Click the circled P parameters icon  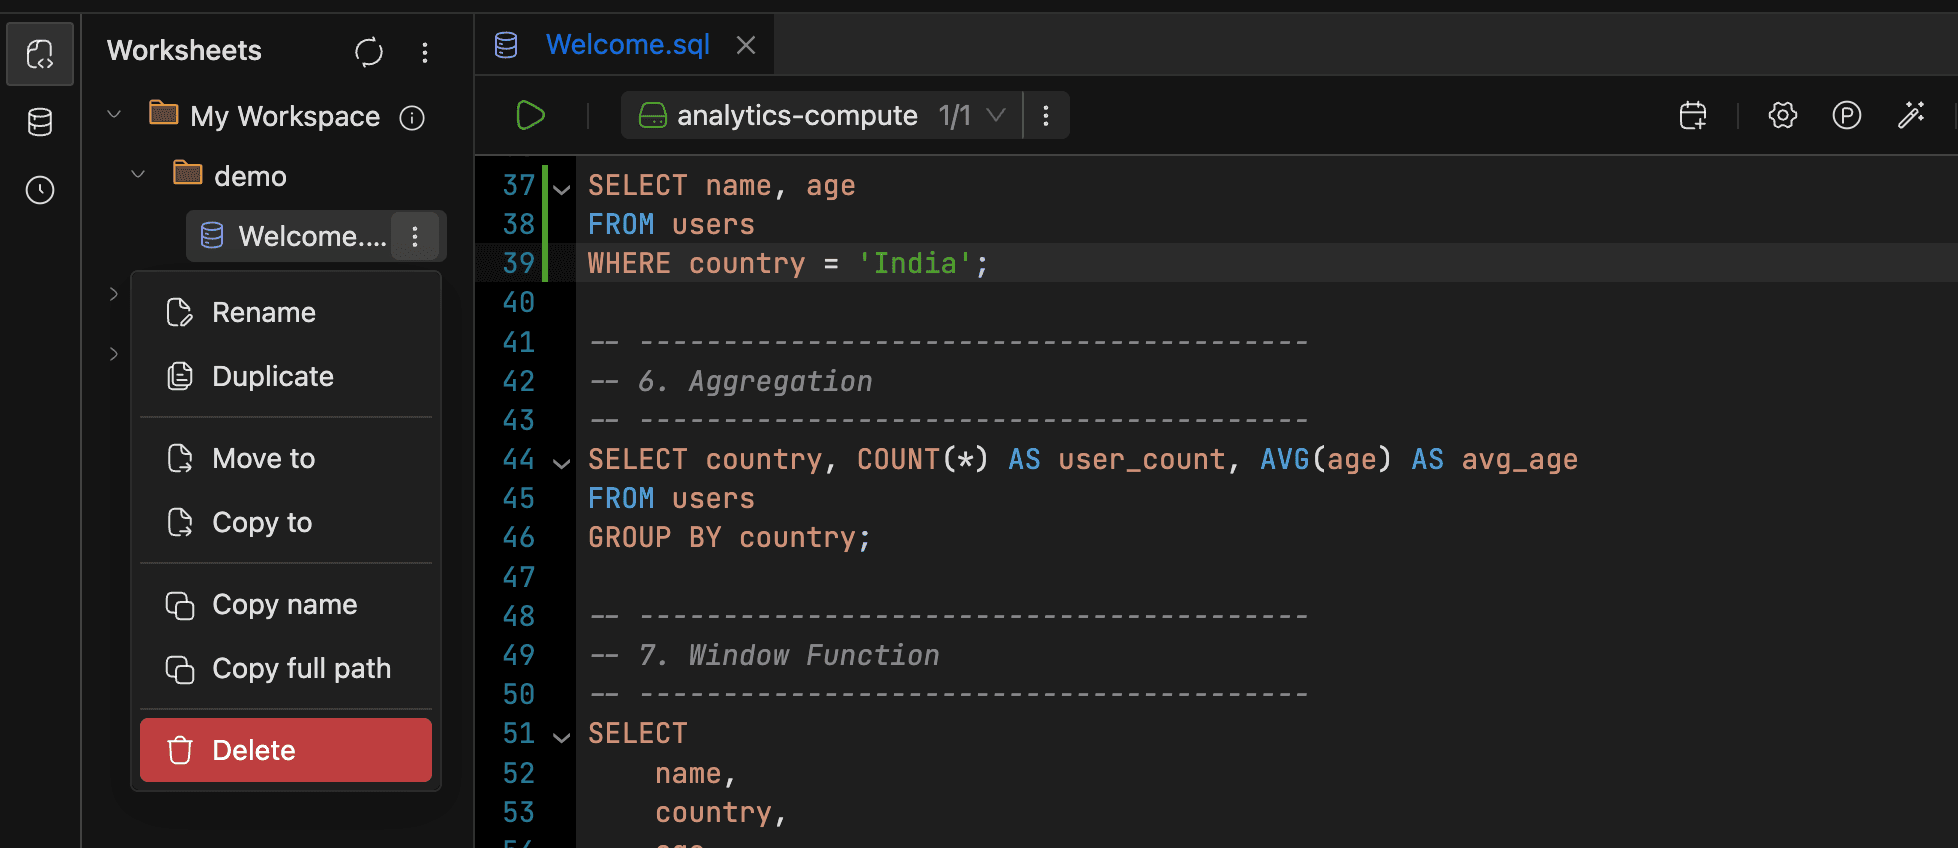tap(1846, 116)
